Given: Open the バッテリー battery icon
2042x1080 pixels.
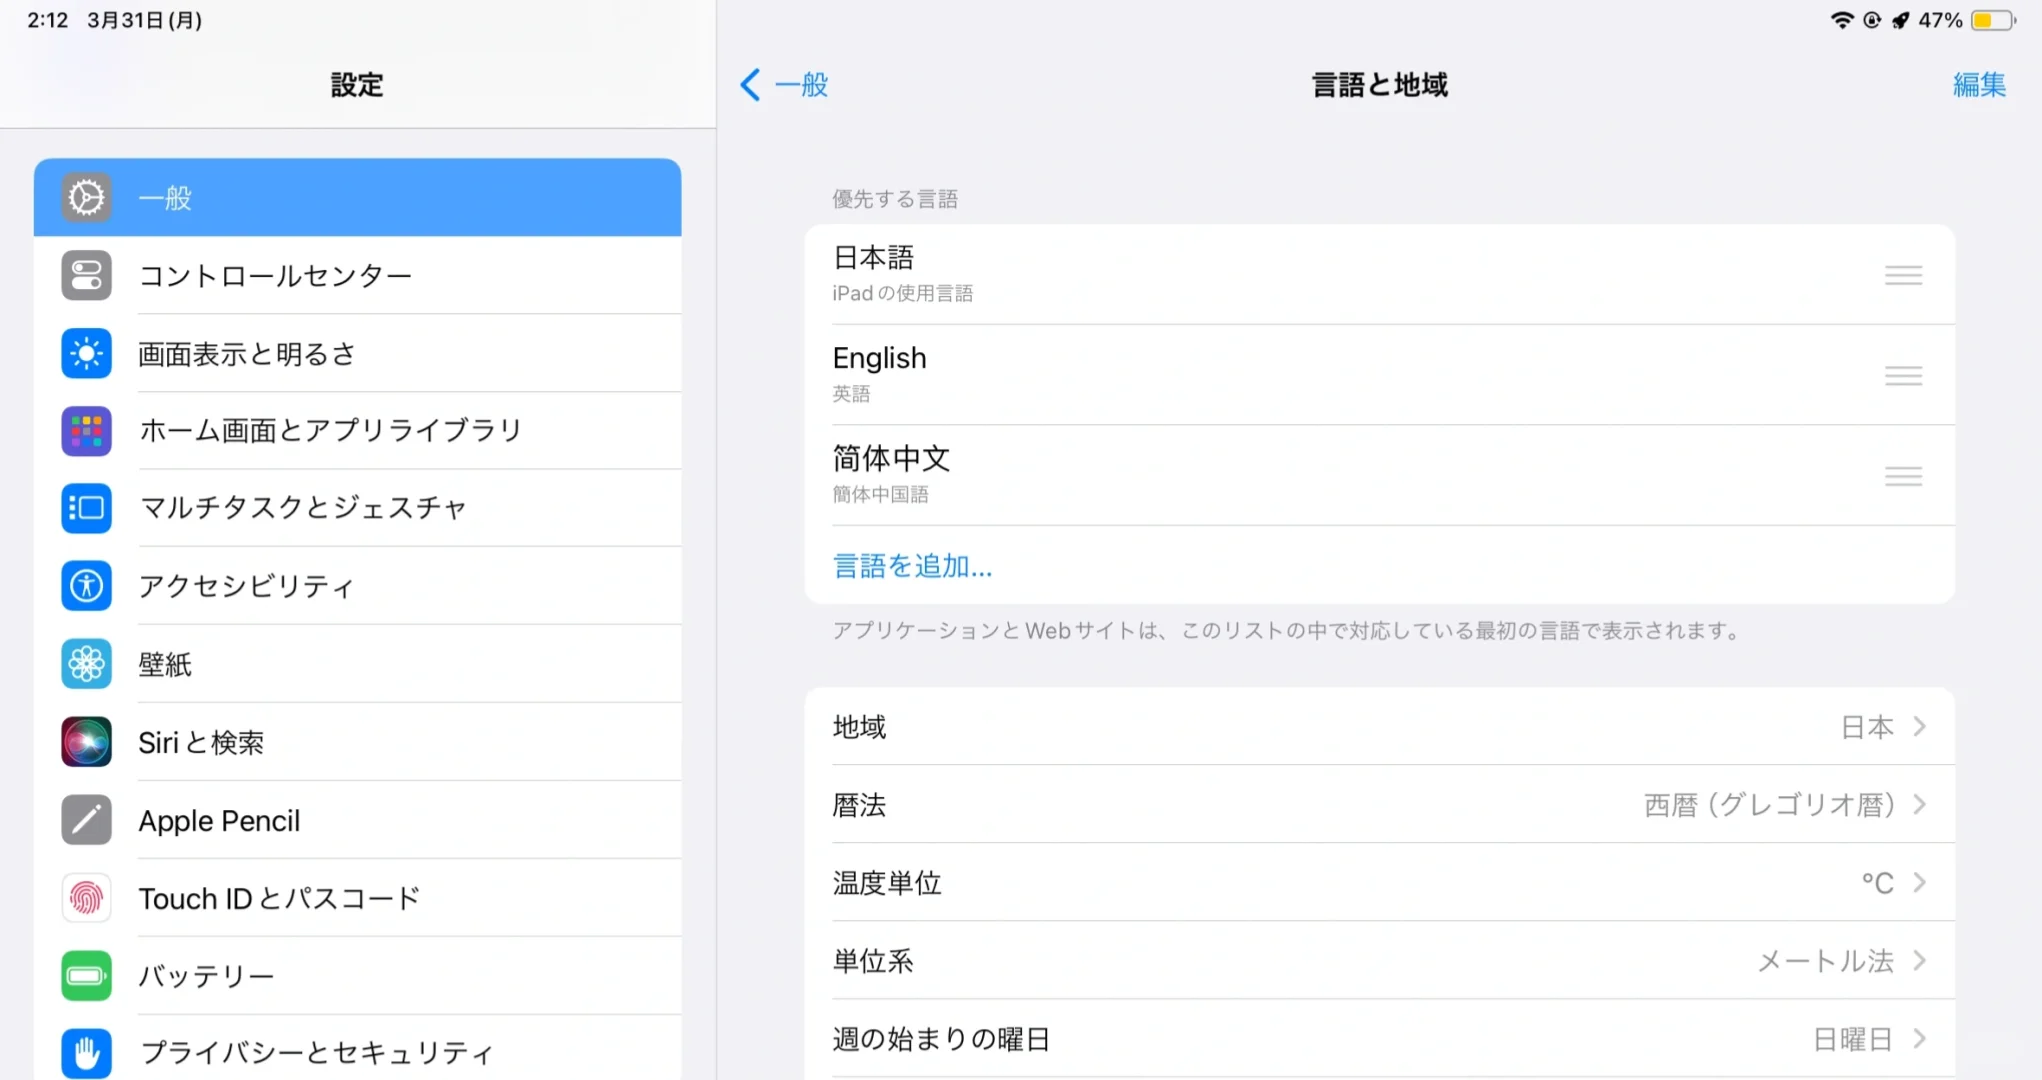Looking at the screenshot, I should pyautogui.click(x=86, y=976).
